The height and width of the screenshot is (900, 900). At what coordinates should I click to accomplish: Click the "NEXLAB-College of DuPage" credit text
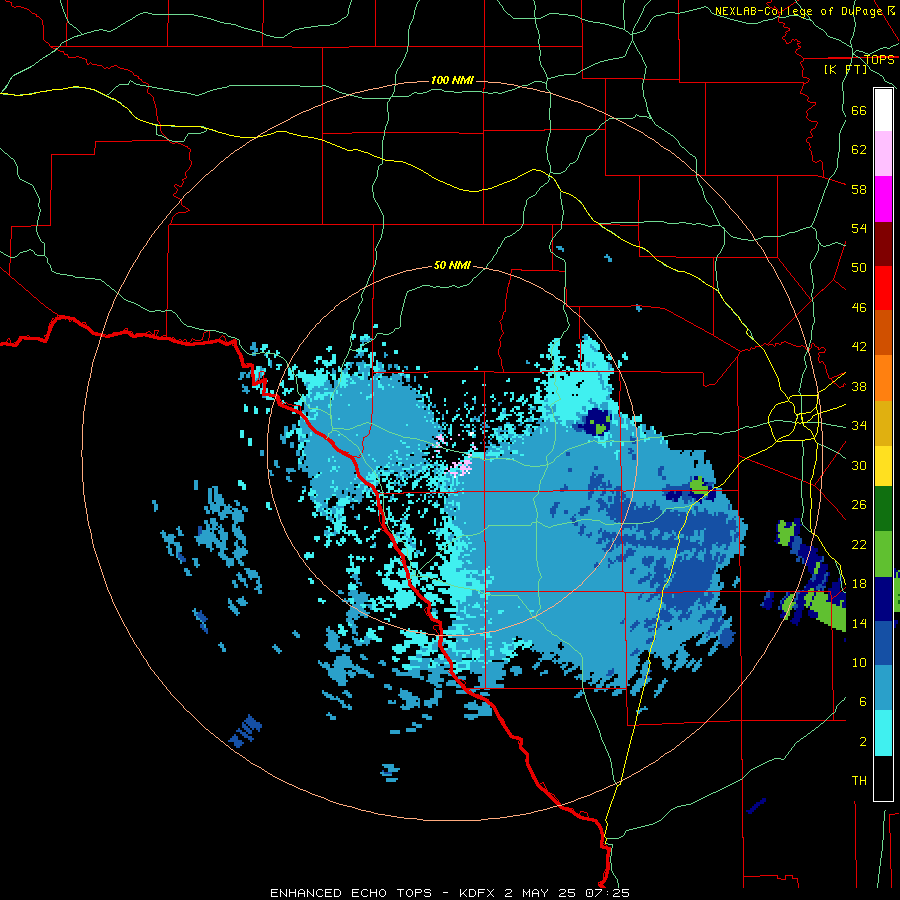[x=798, y=11]
